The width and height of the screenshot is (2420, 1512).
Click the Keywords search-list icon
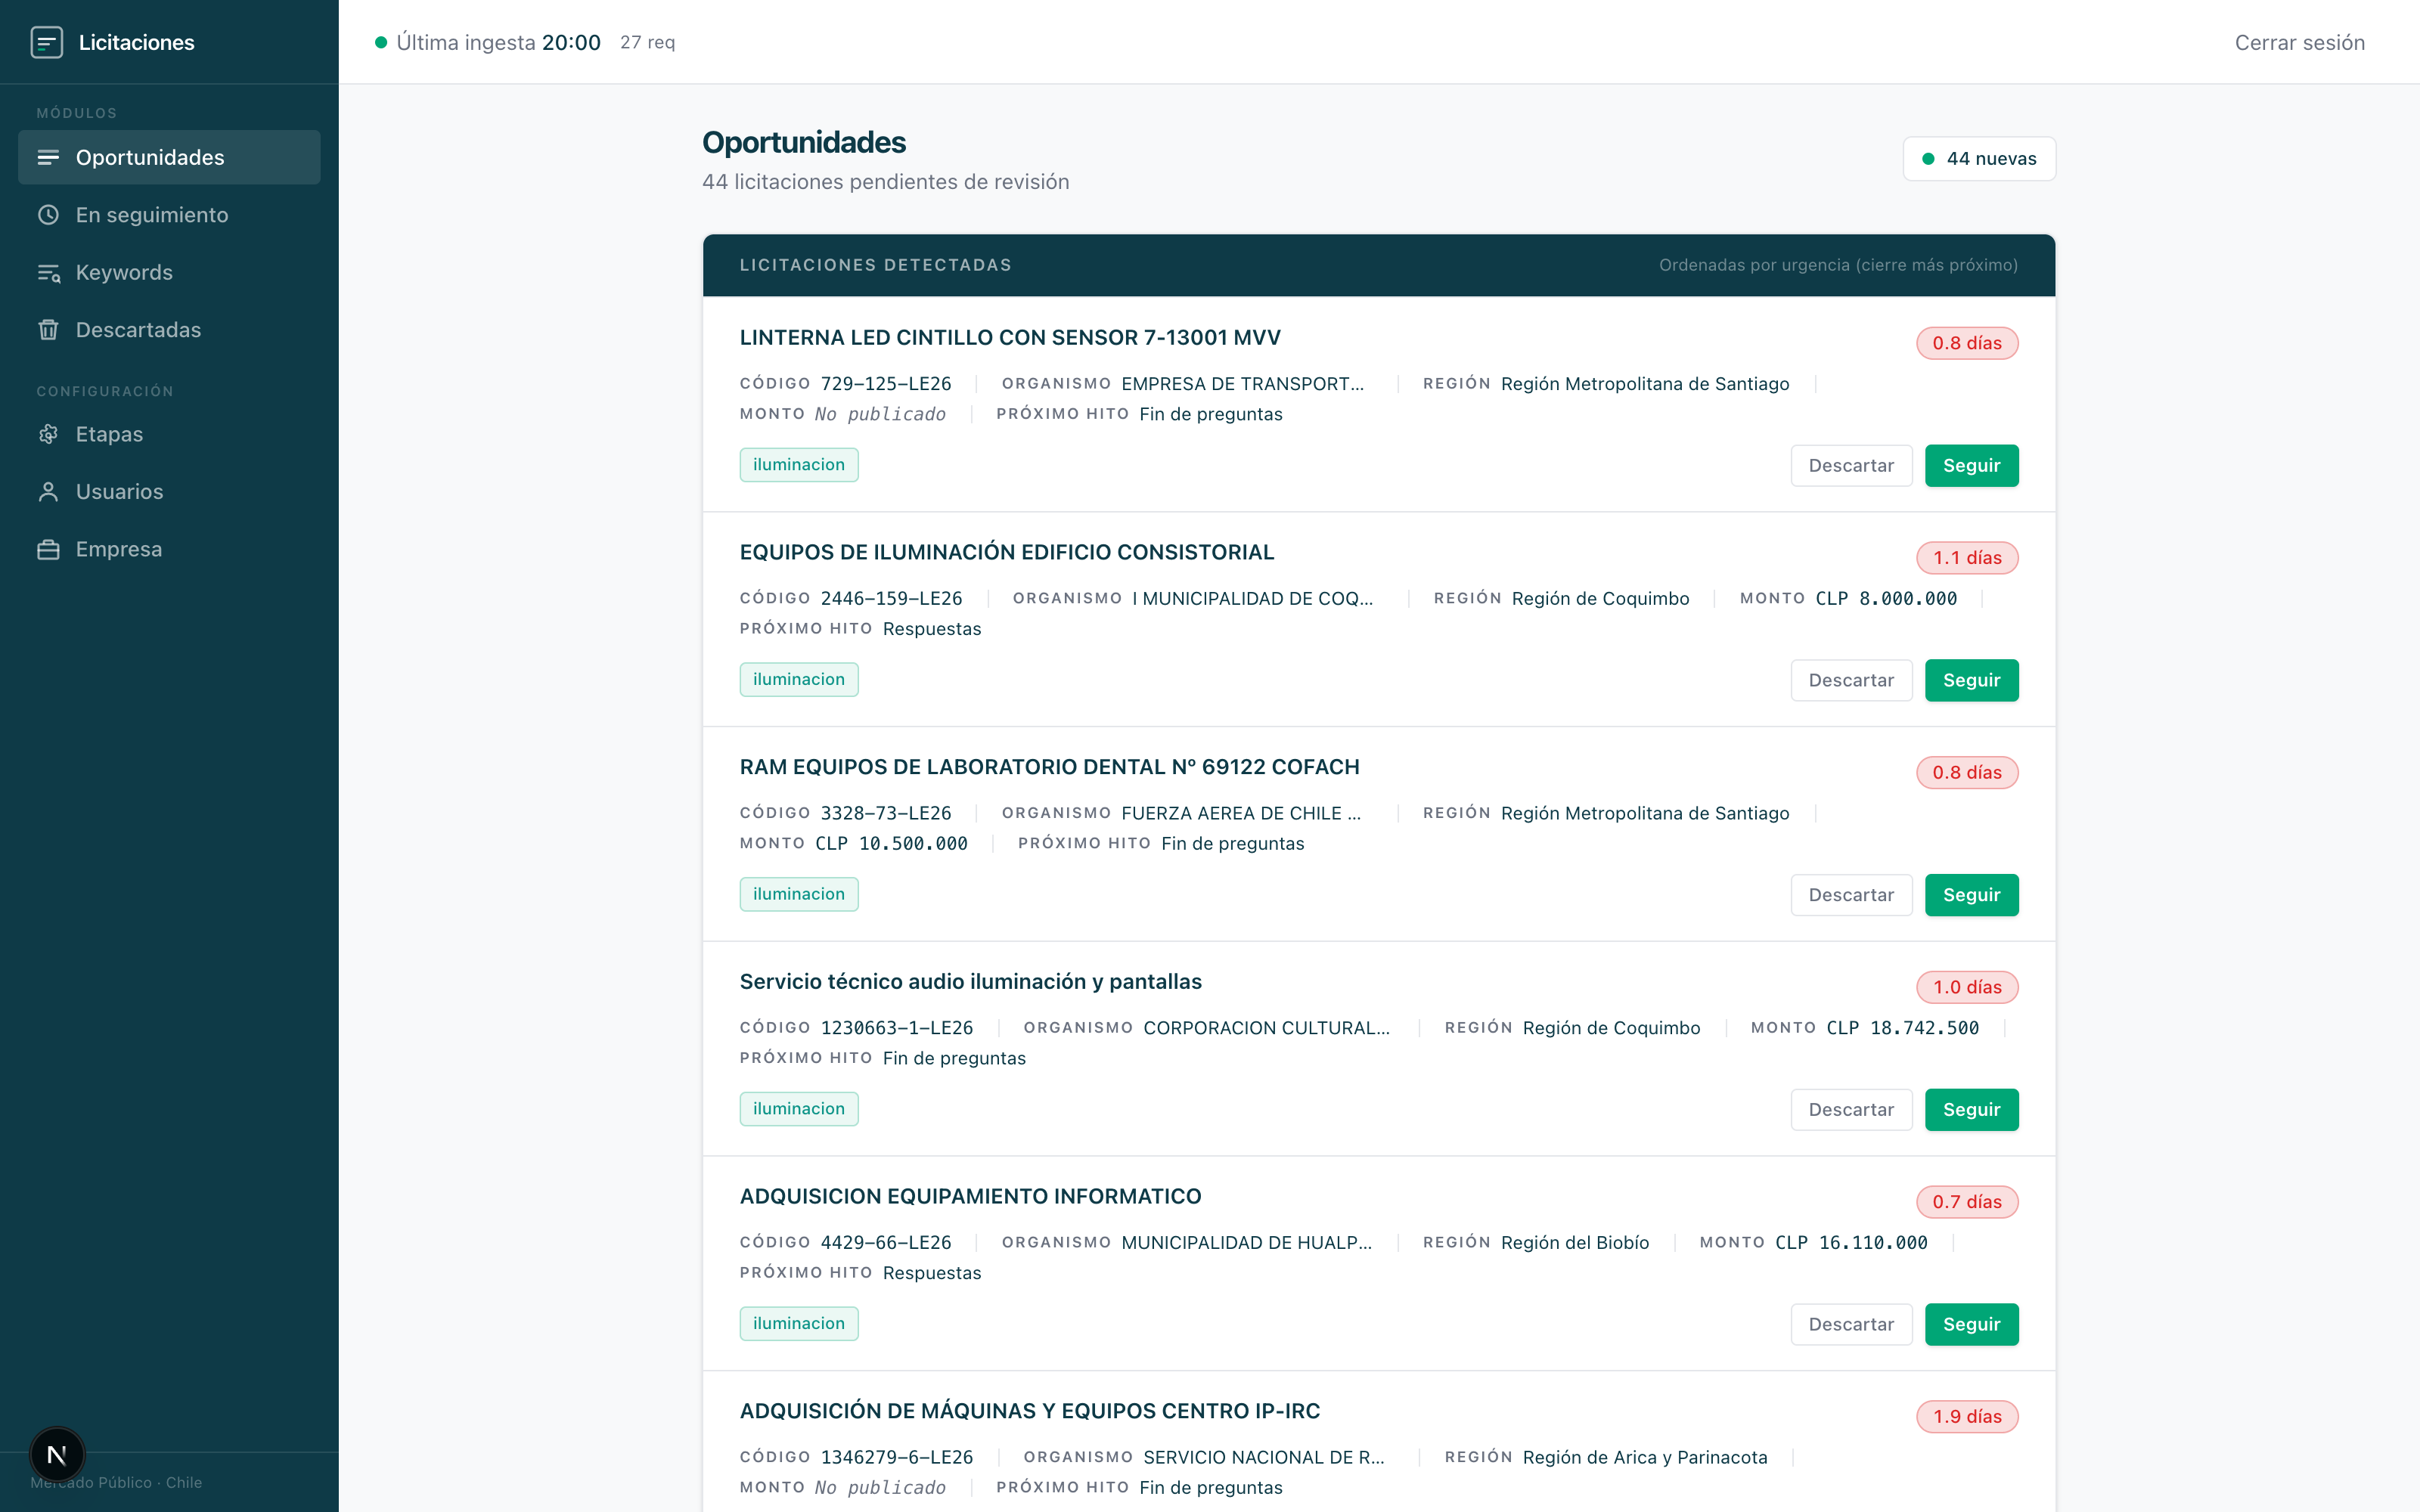48,272
